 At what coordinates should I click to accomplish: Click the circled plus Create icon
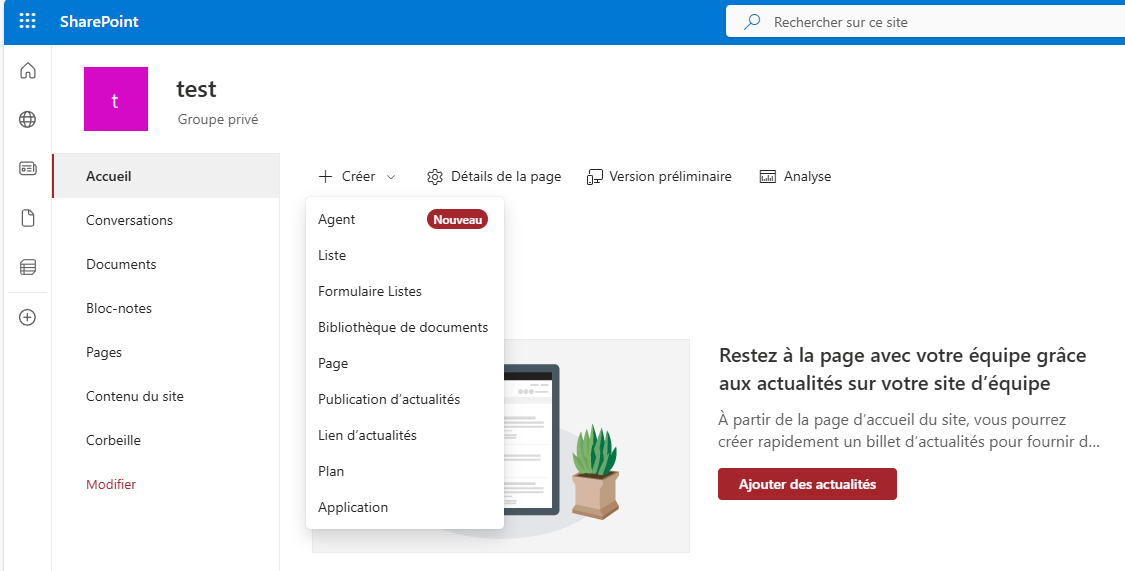pyautogui.click(x=28, y=317)
